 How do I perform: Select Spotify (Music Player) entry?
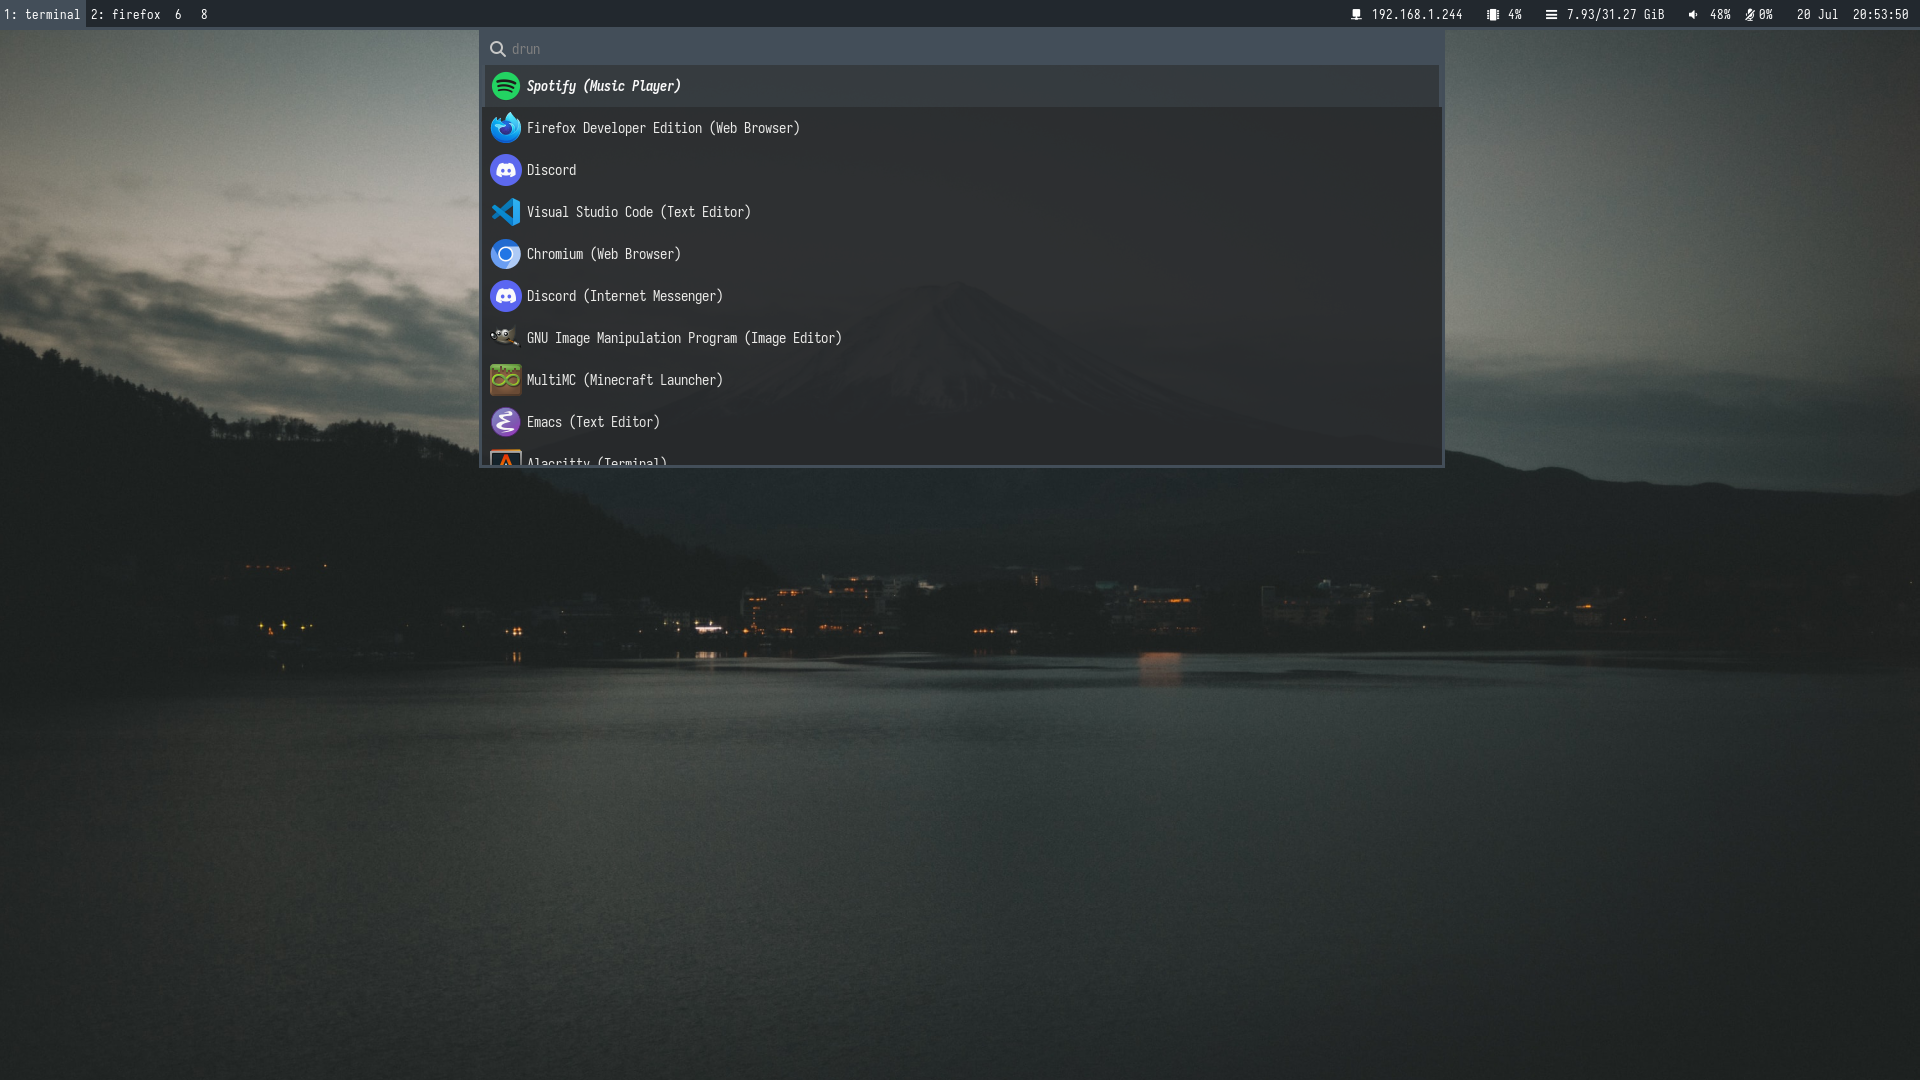603,86
